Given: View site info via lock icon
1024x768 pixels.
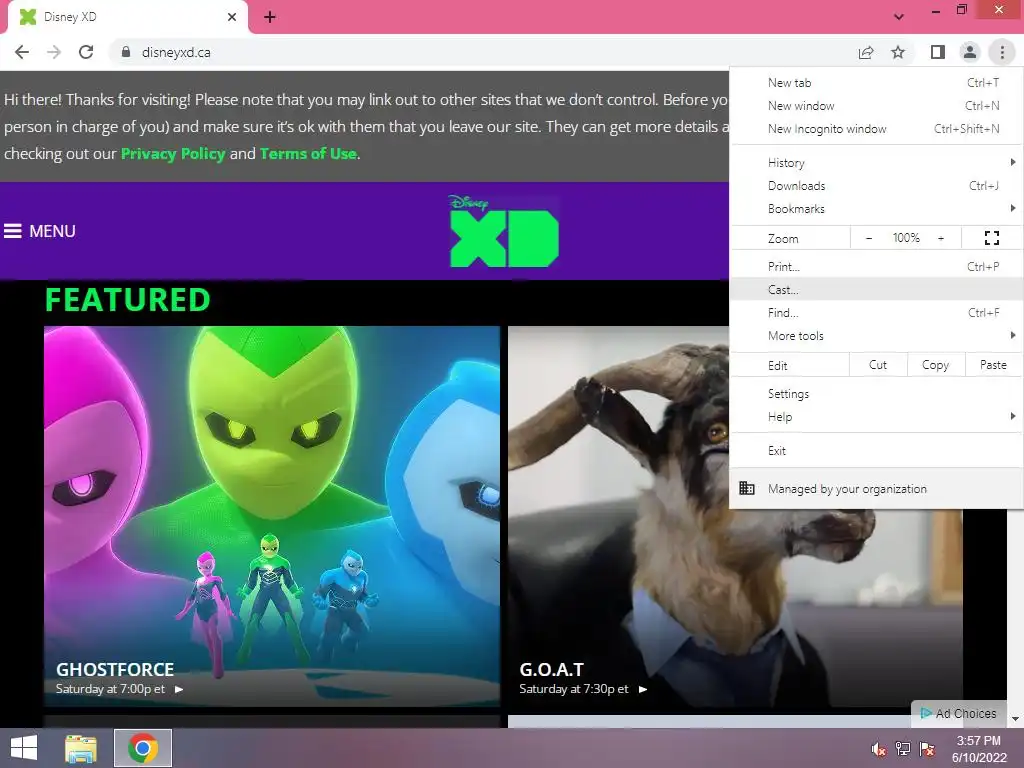Looking at the screenshot, I should click(x=126, y=52).
